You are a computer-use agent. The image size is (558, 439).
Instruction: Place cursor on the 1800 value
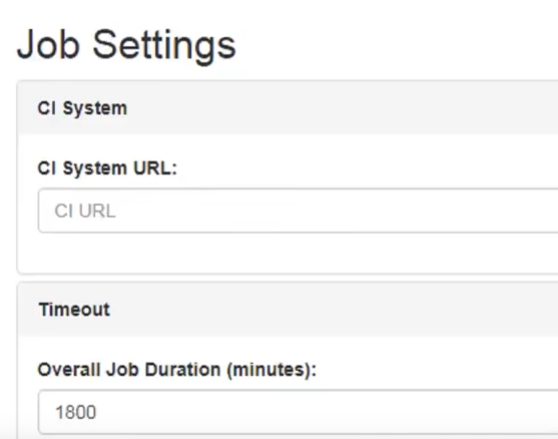[75, 412]
